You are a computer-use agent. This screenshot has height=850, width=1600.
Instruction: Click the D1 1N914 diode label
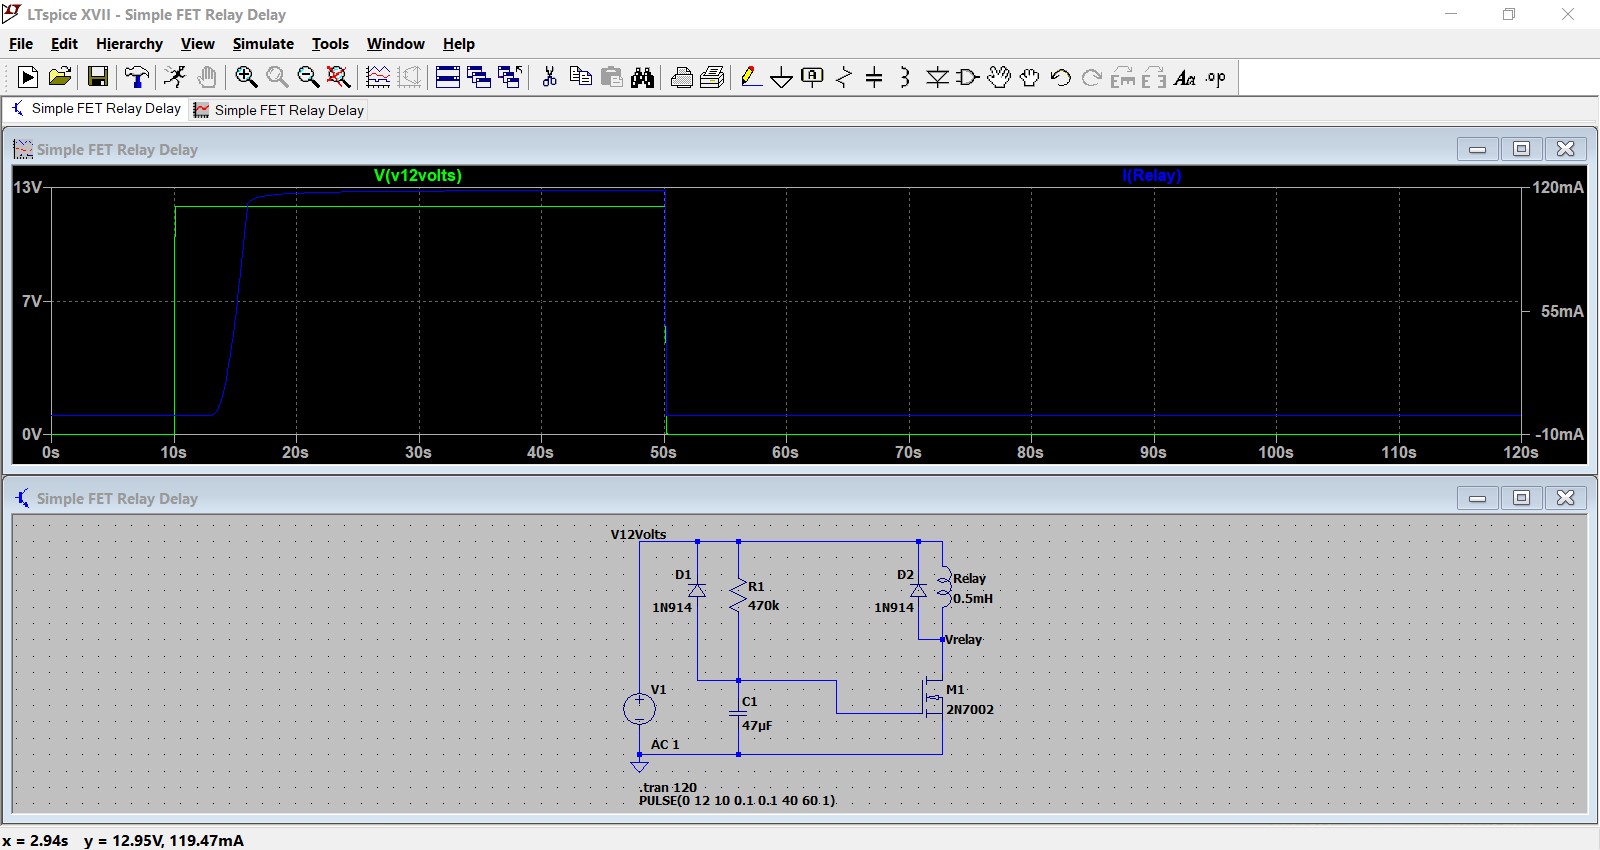[x=672, y=607]
